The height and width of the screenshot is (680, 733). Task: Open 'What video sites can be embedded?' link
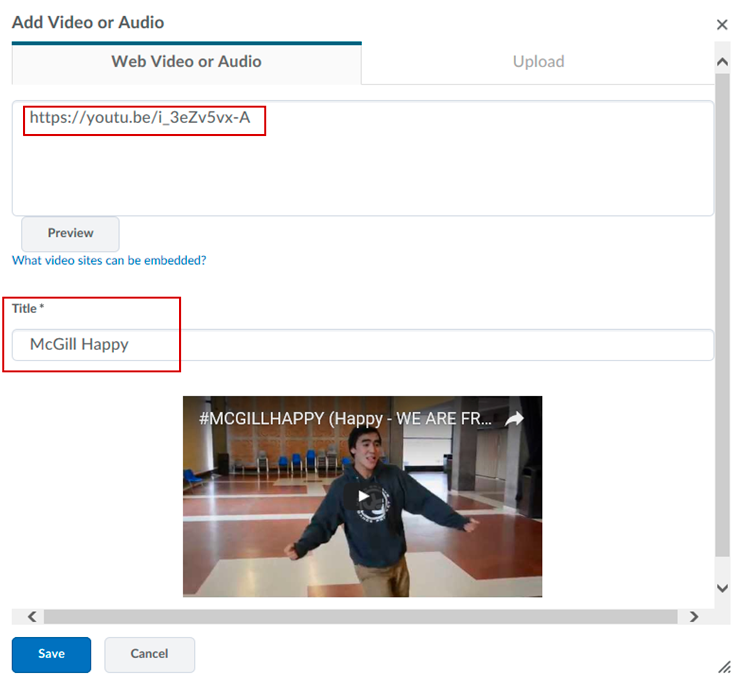coord(109,260)
